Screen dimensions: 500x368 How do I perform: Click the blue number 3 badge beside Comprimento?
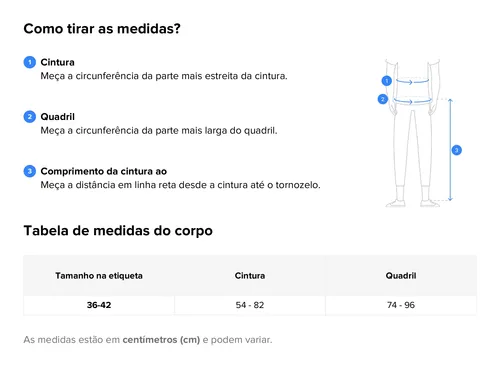[30, 171]
